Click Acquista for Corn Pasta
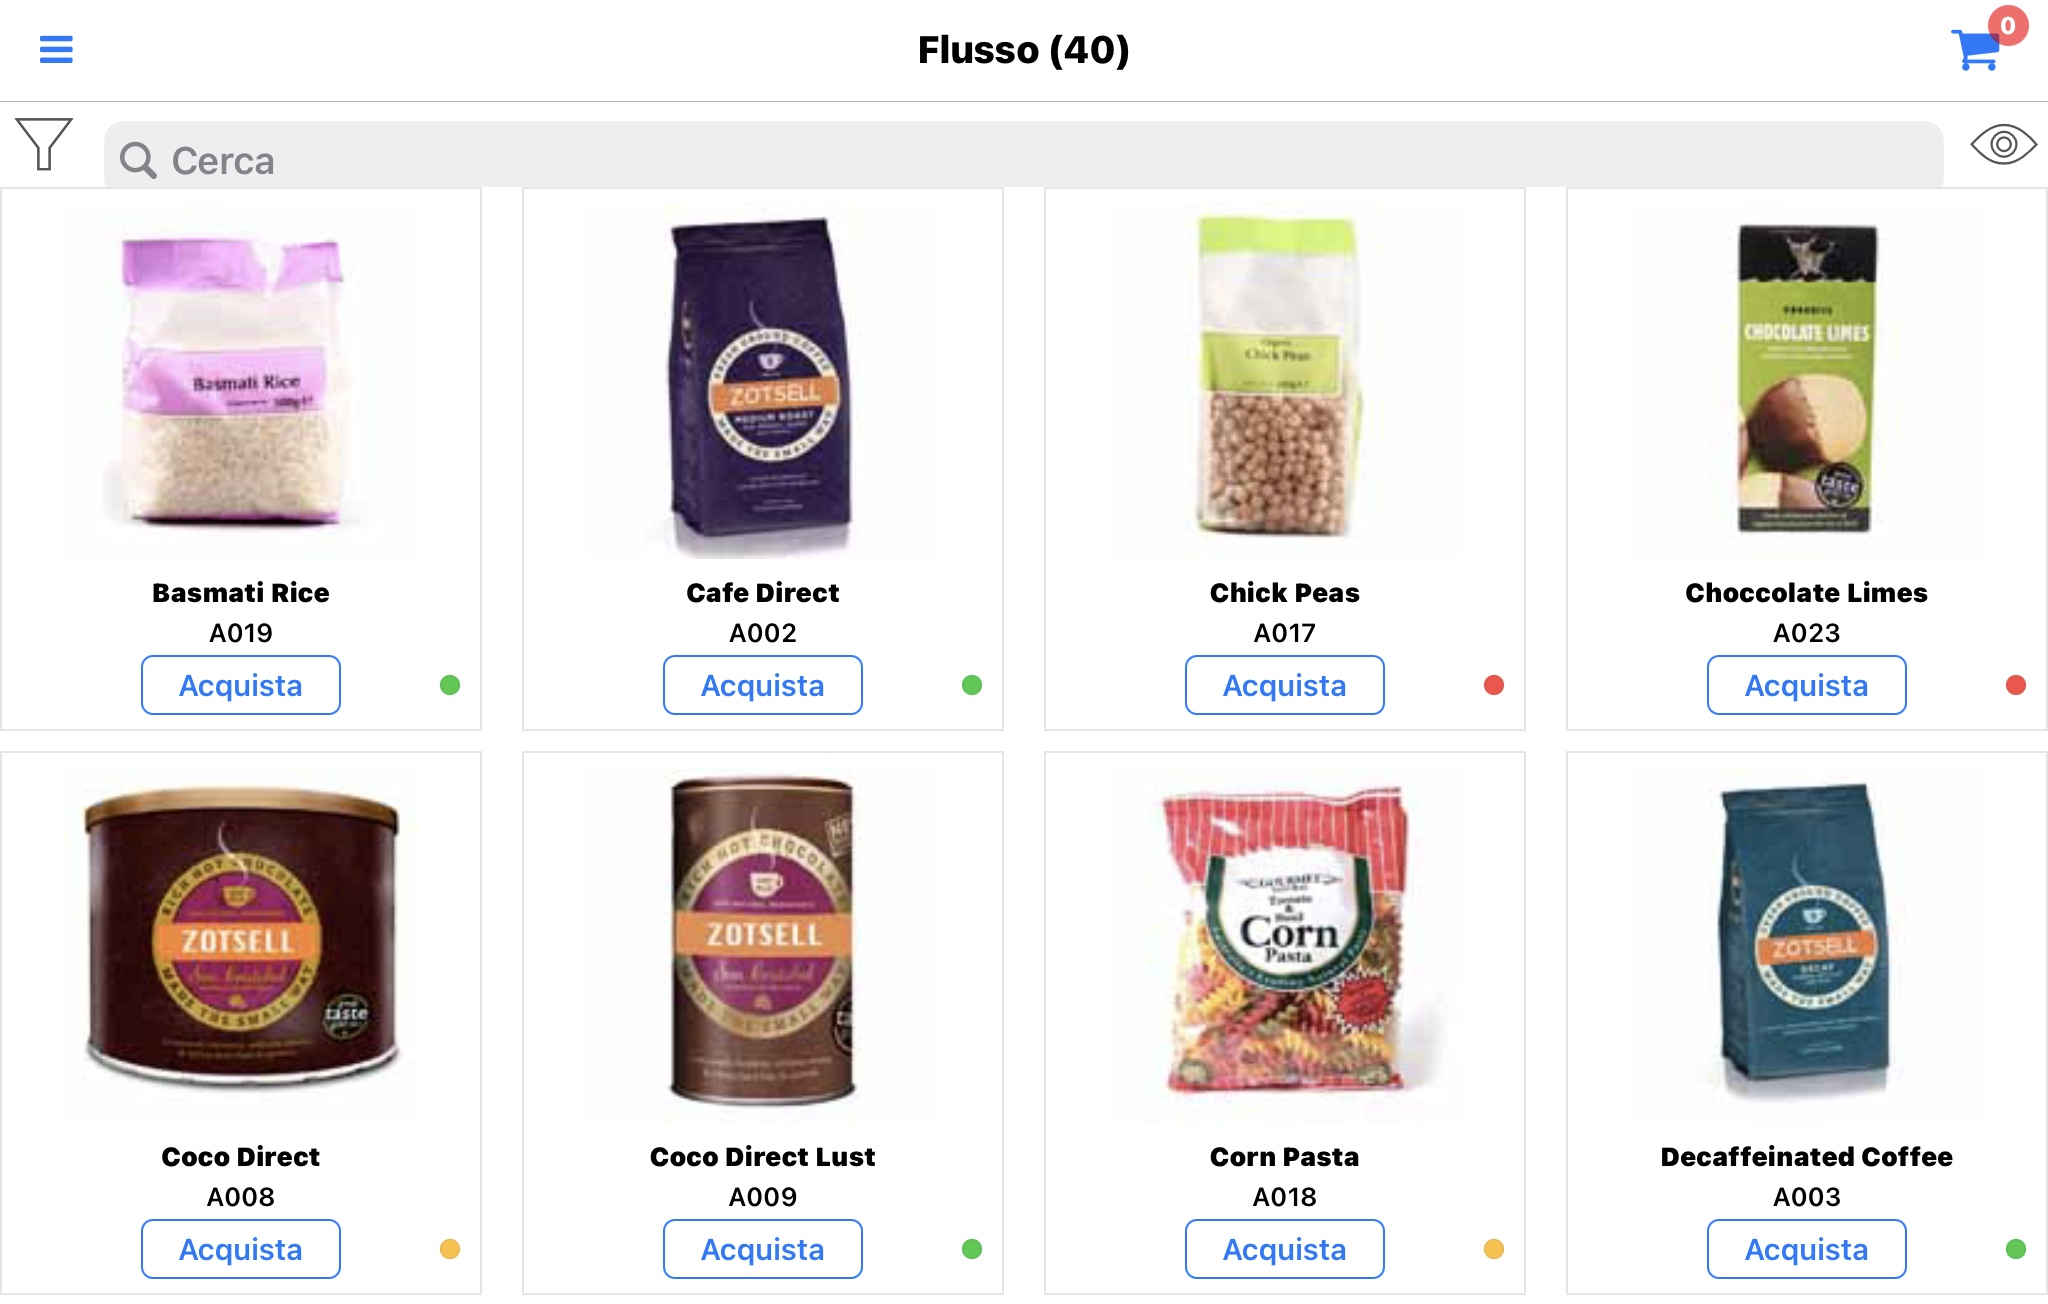Image resolution: width=2048 pixels, height=1304 pixels. pos(1285,1249)
